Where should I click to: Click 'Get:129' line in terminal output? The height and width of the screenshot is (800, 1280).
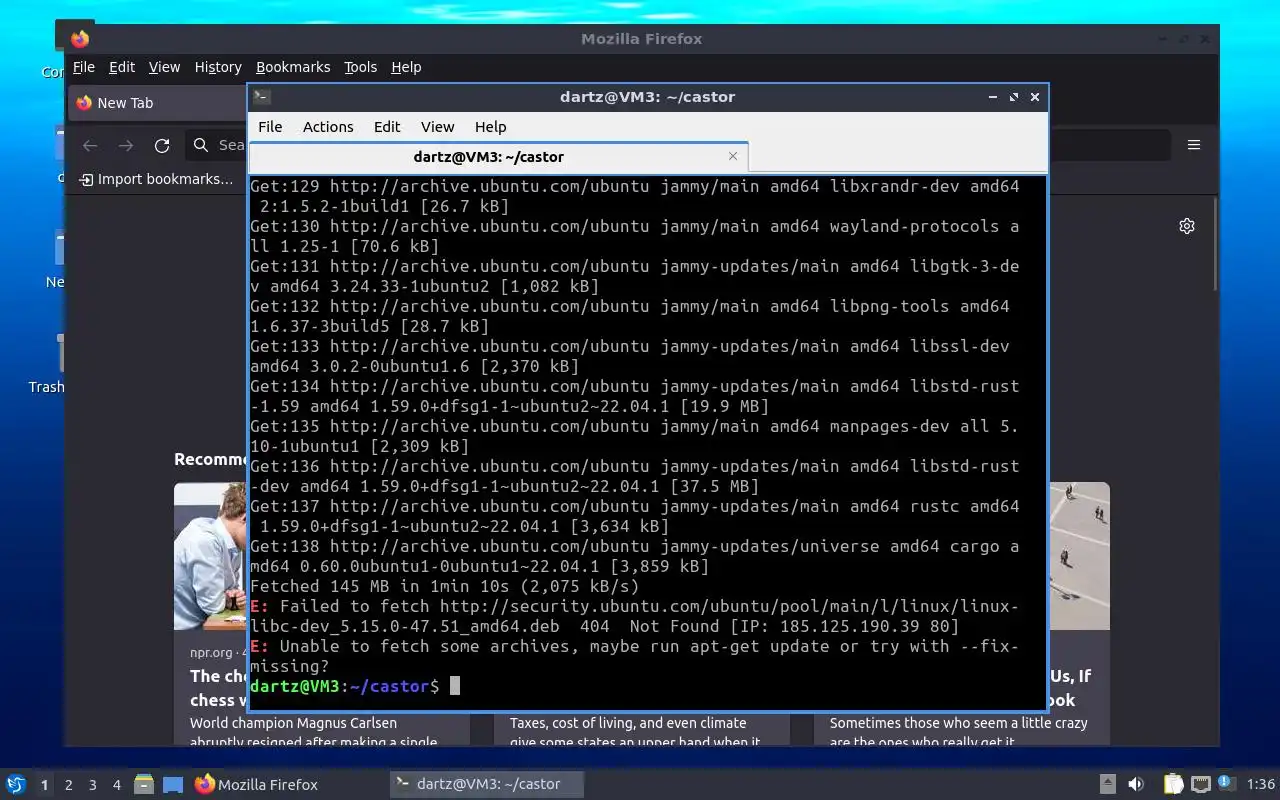tap(634, 196)
